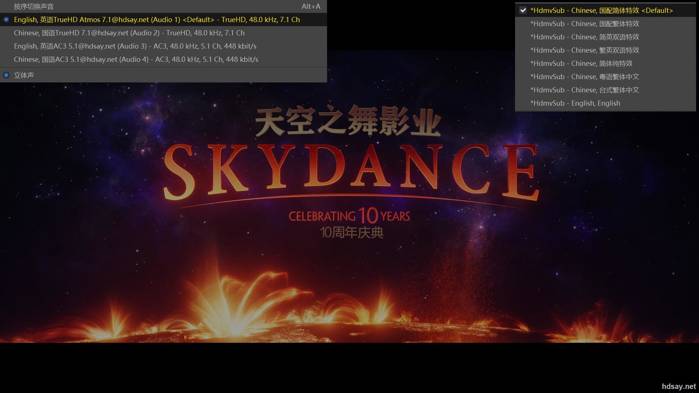
Task: Choose HdmvSub Chinese '繁英双语特效' subtitle
Action: point(605,50)
